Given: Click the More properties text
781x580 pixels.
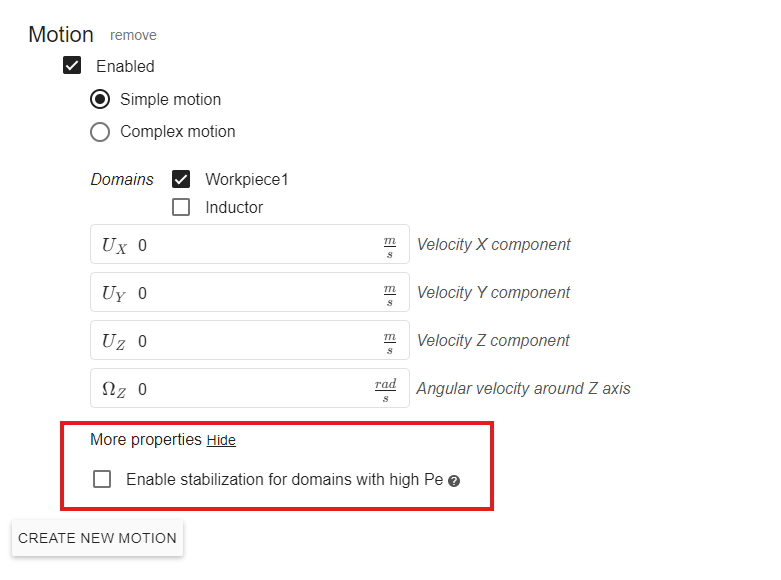Looking at the screenshot, I should click(145, 440).
